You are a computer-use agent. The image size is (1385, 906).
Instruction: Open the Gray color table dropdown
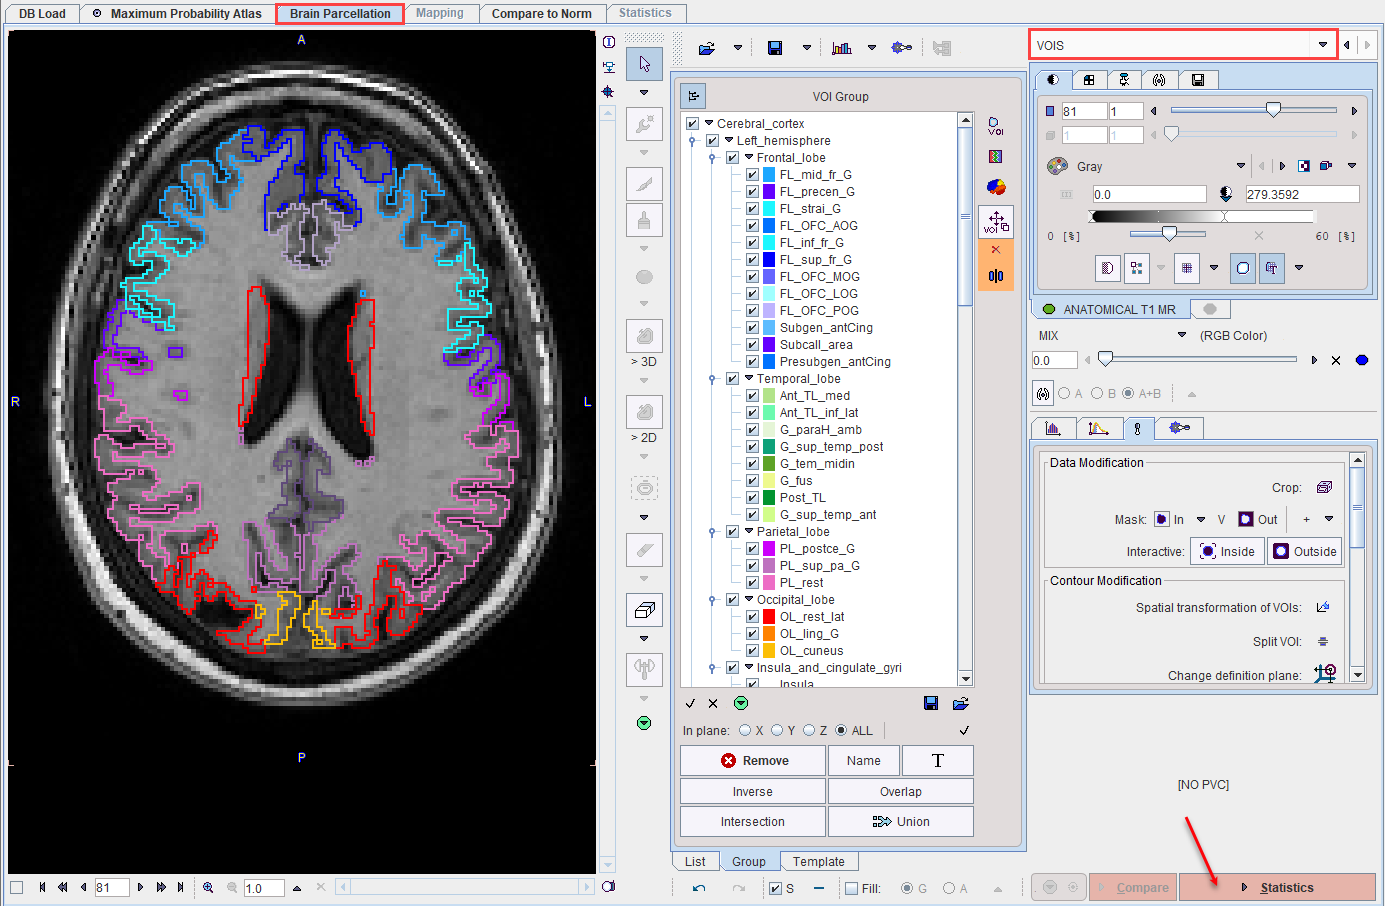pyautogui.click(x=1241, y=166)
